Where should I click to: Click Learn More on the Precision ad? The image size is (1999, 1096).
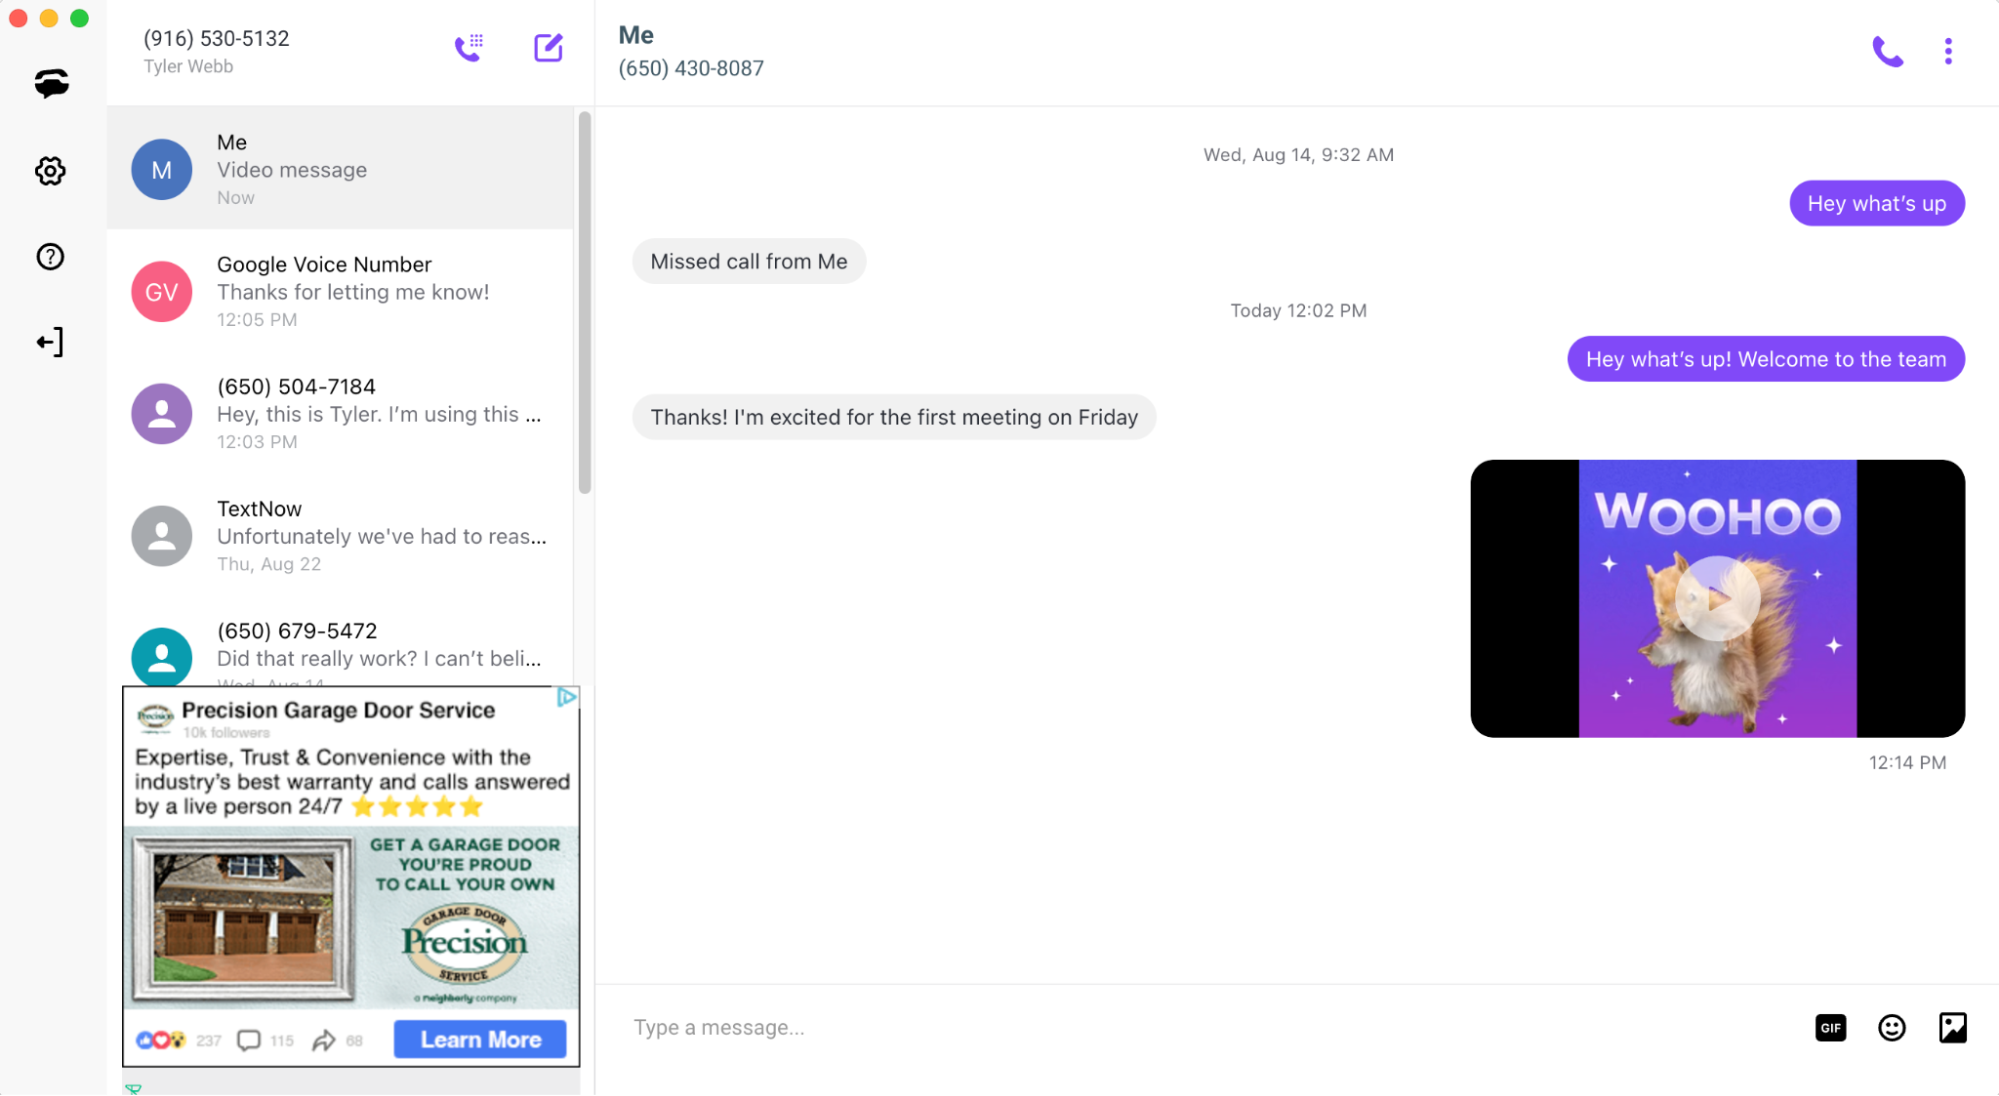coord(480,1039)
